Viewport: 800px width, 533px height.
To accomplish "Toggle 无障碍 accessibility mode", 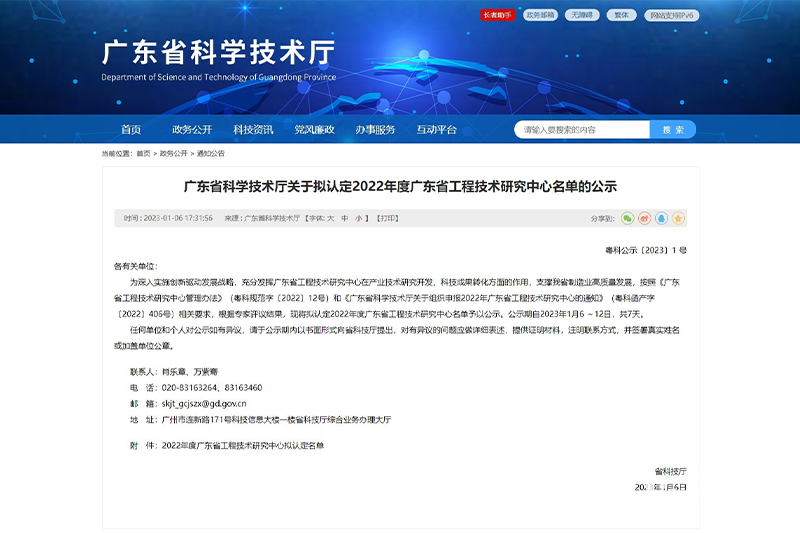I will [x=580, y=15].
